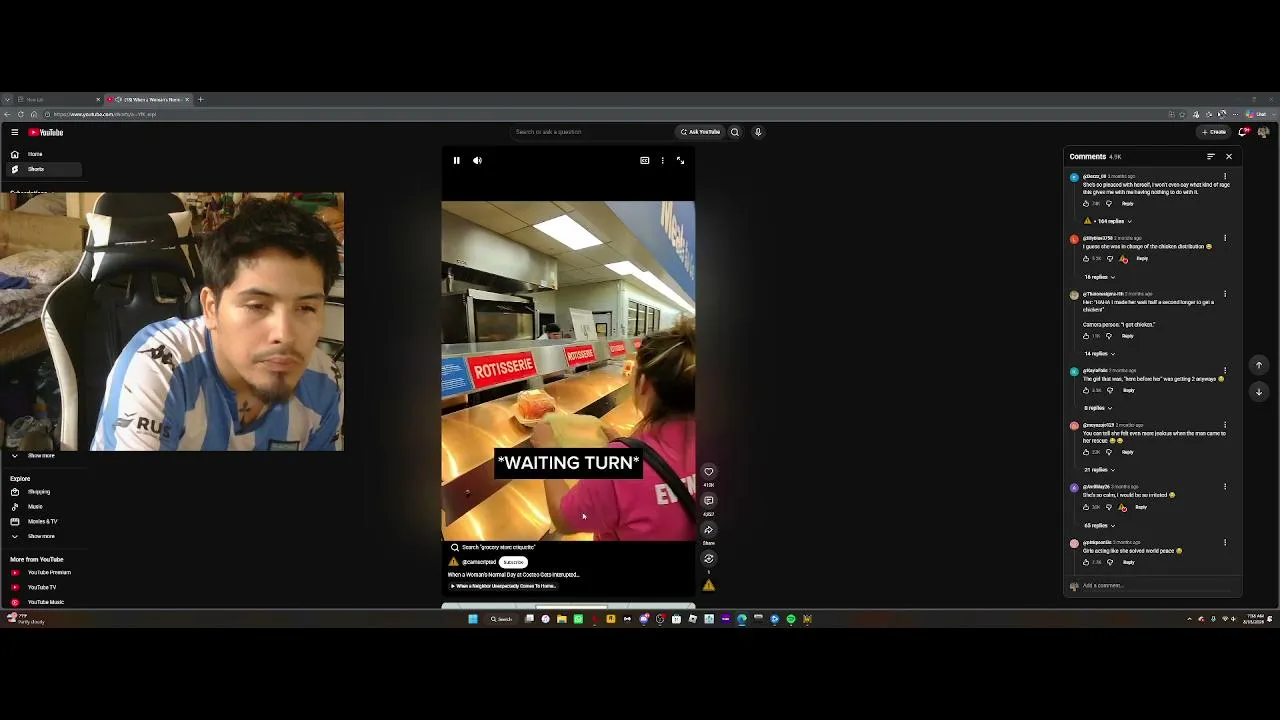Click the magnifier search button
This screenshot has width=1280, height=720.
coord(735,132)
